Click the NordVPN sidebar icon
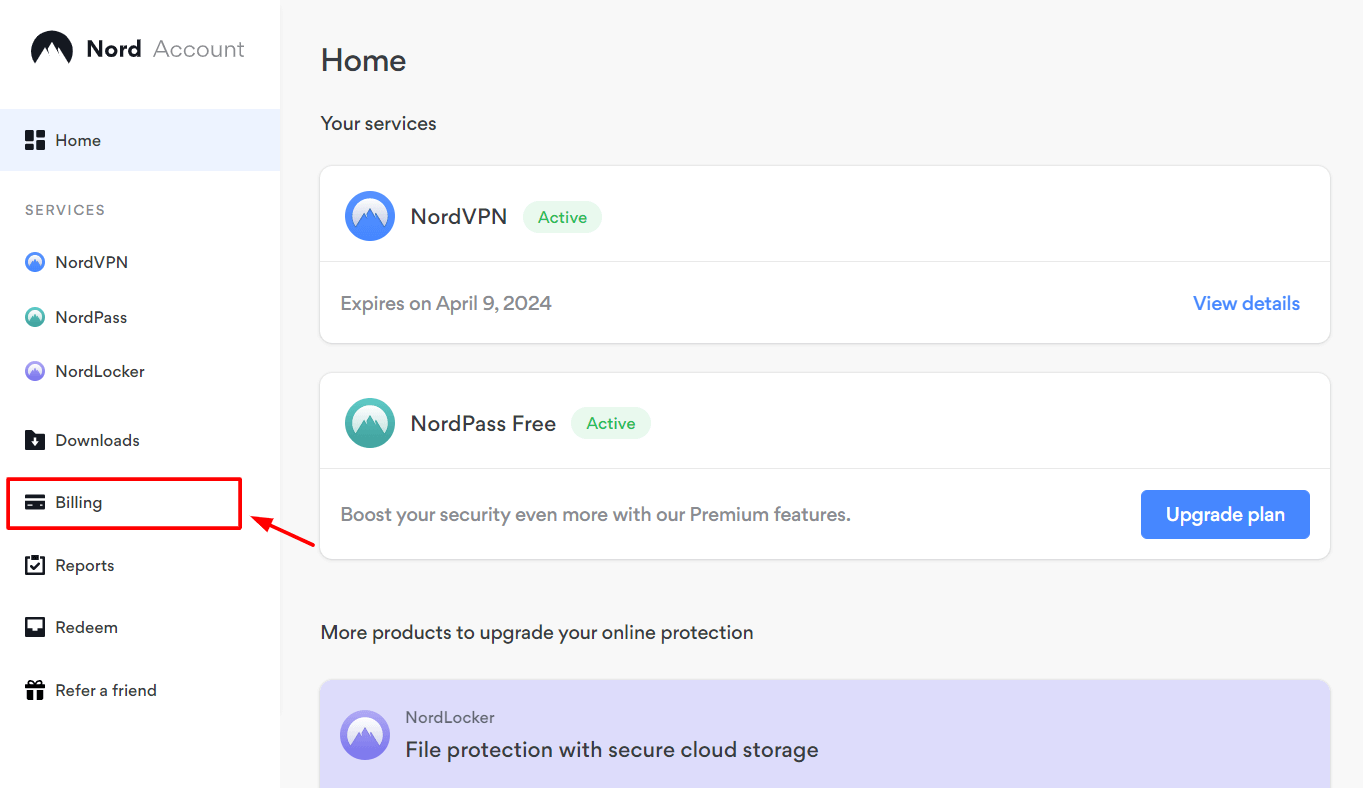 (x=35, y=262)
